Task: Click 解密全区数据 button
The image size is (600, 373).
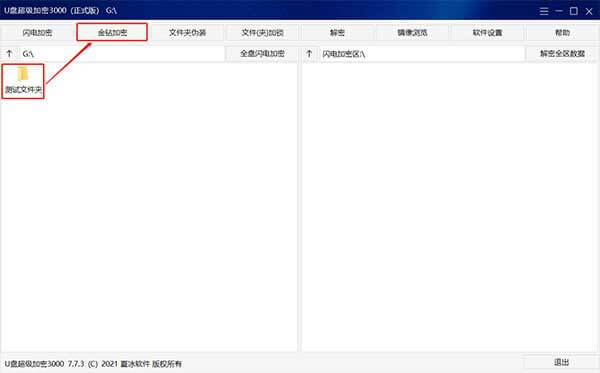Action: tap(562, 54)
